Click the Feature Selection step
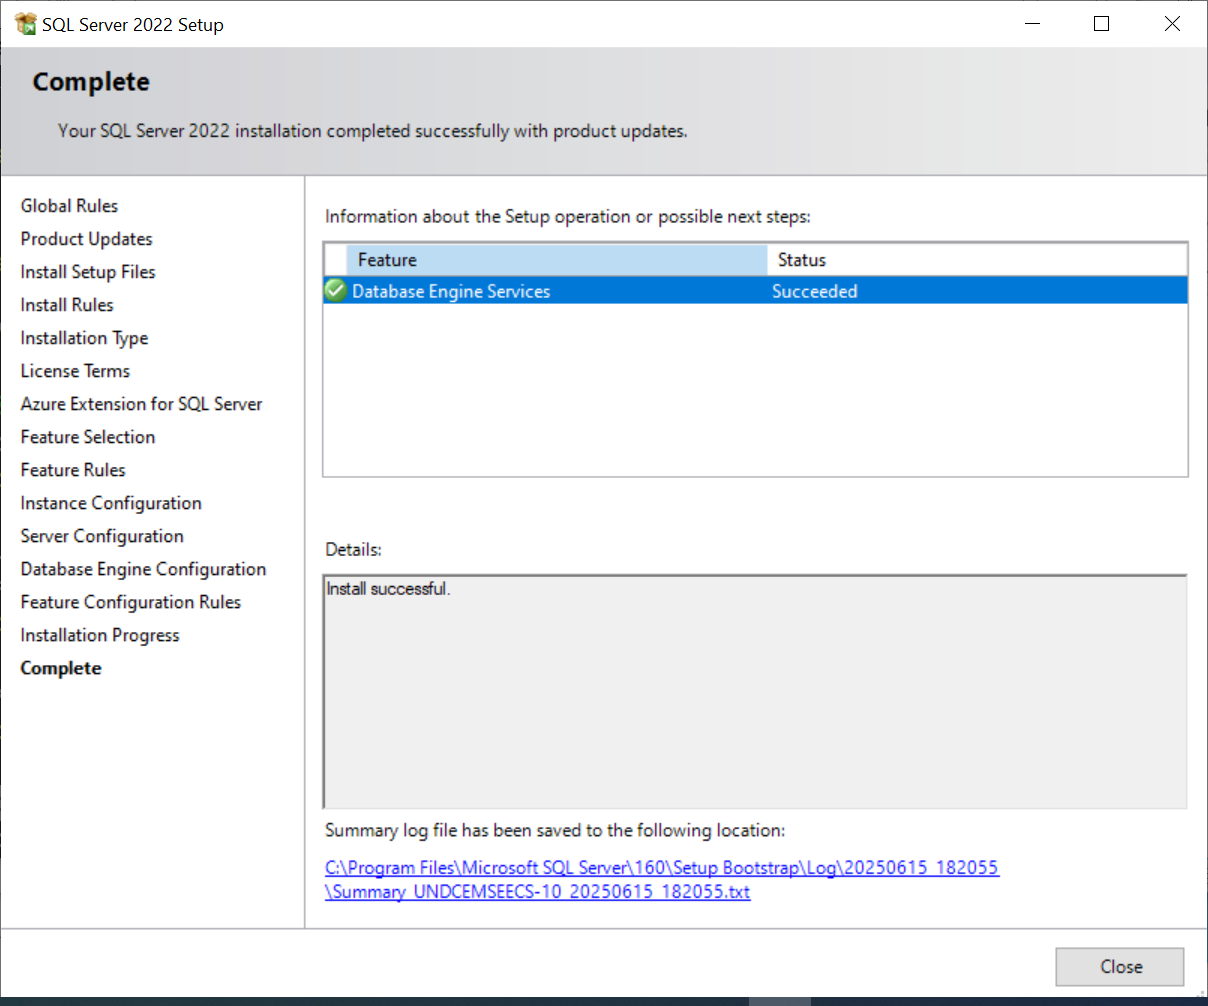The height and width of the screenshot is (1006, 1208). pyautogui.click(x=88, y=437)
